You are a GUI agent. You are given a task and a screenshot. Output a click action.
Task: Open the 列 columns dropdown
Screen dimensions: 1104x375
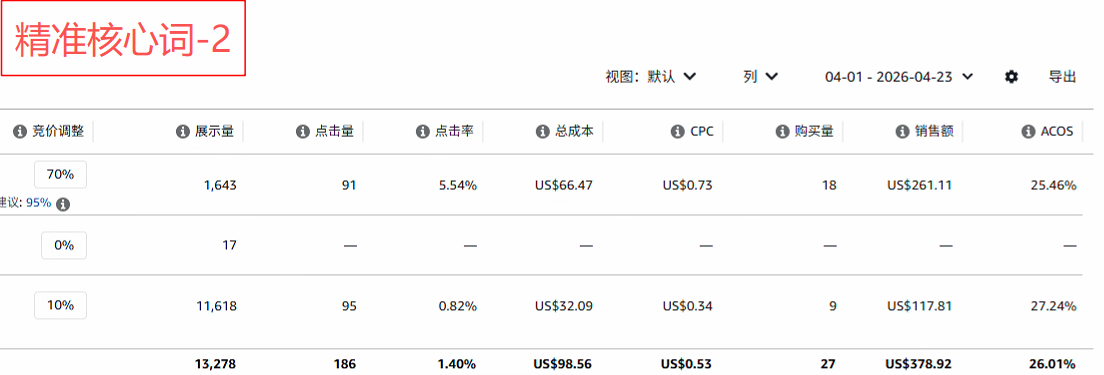(760, 77)
